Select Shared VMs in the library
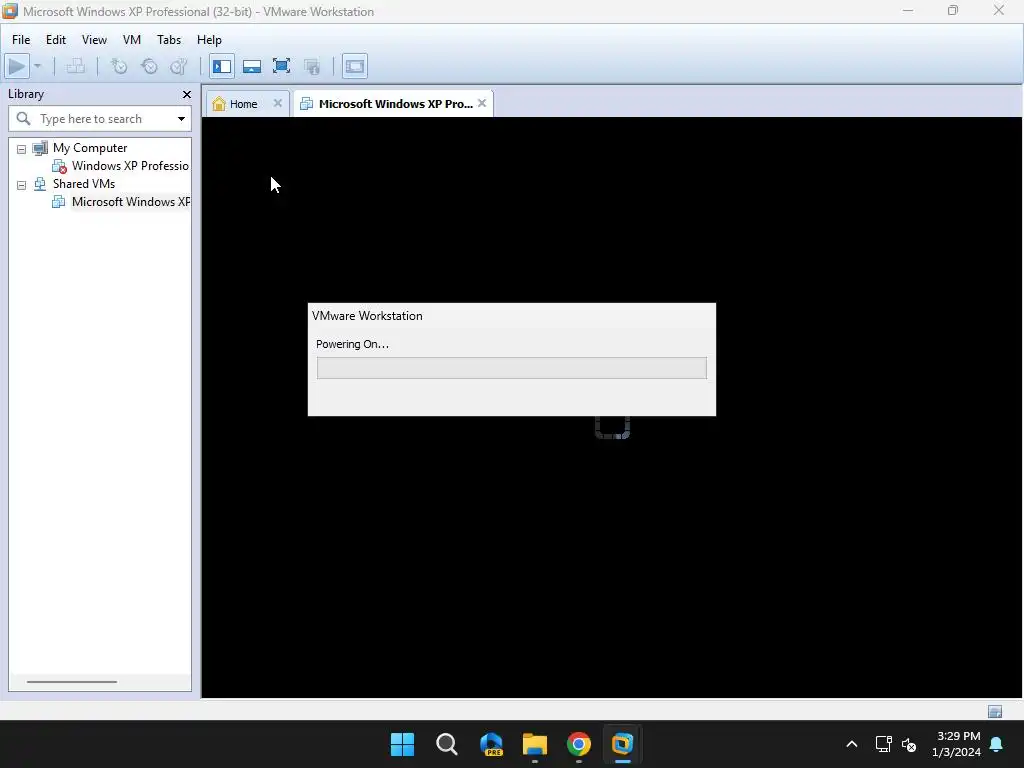This screenshot has height=768, width=1024. click(84, 184)
